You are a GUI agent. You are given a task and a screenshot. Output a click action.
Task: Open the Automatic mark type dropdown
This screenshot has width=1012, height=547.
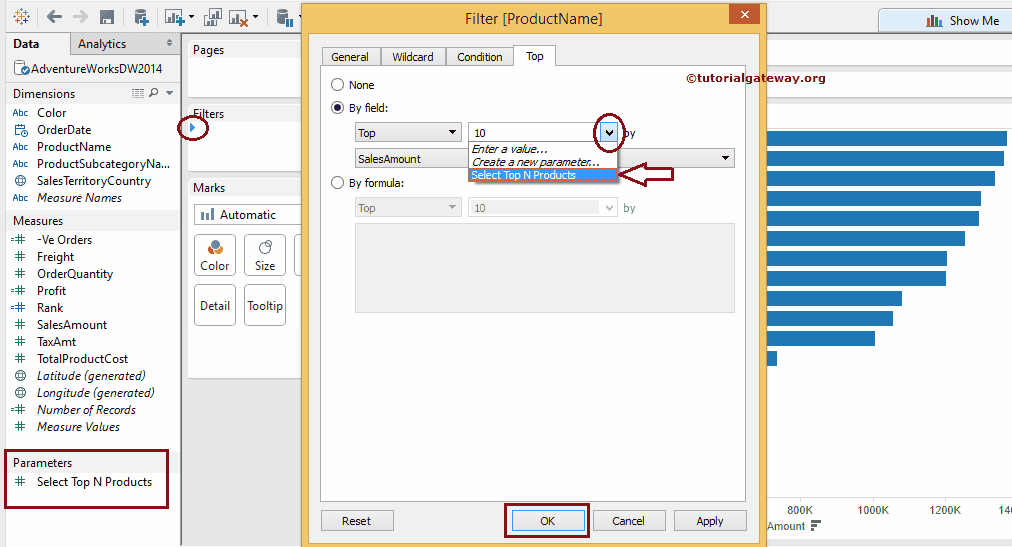(x=248, y=214)
